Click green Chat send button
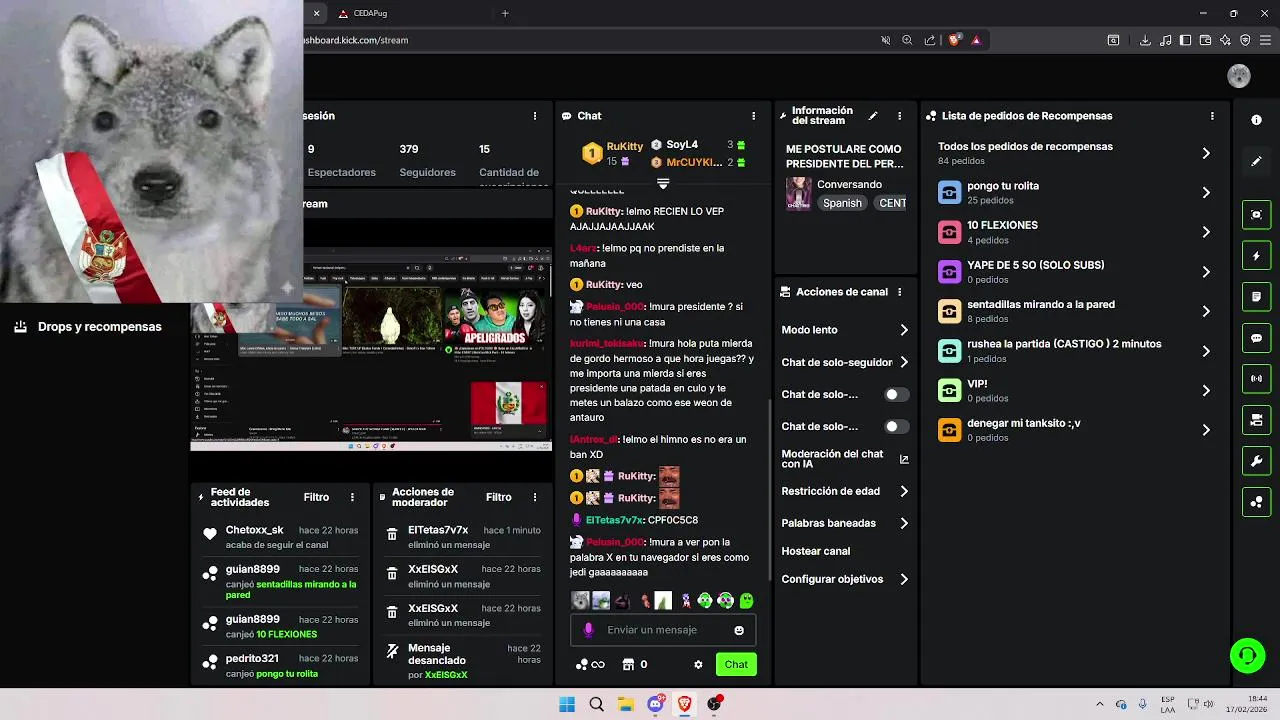 point(736,664)
